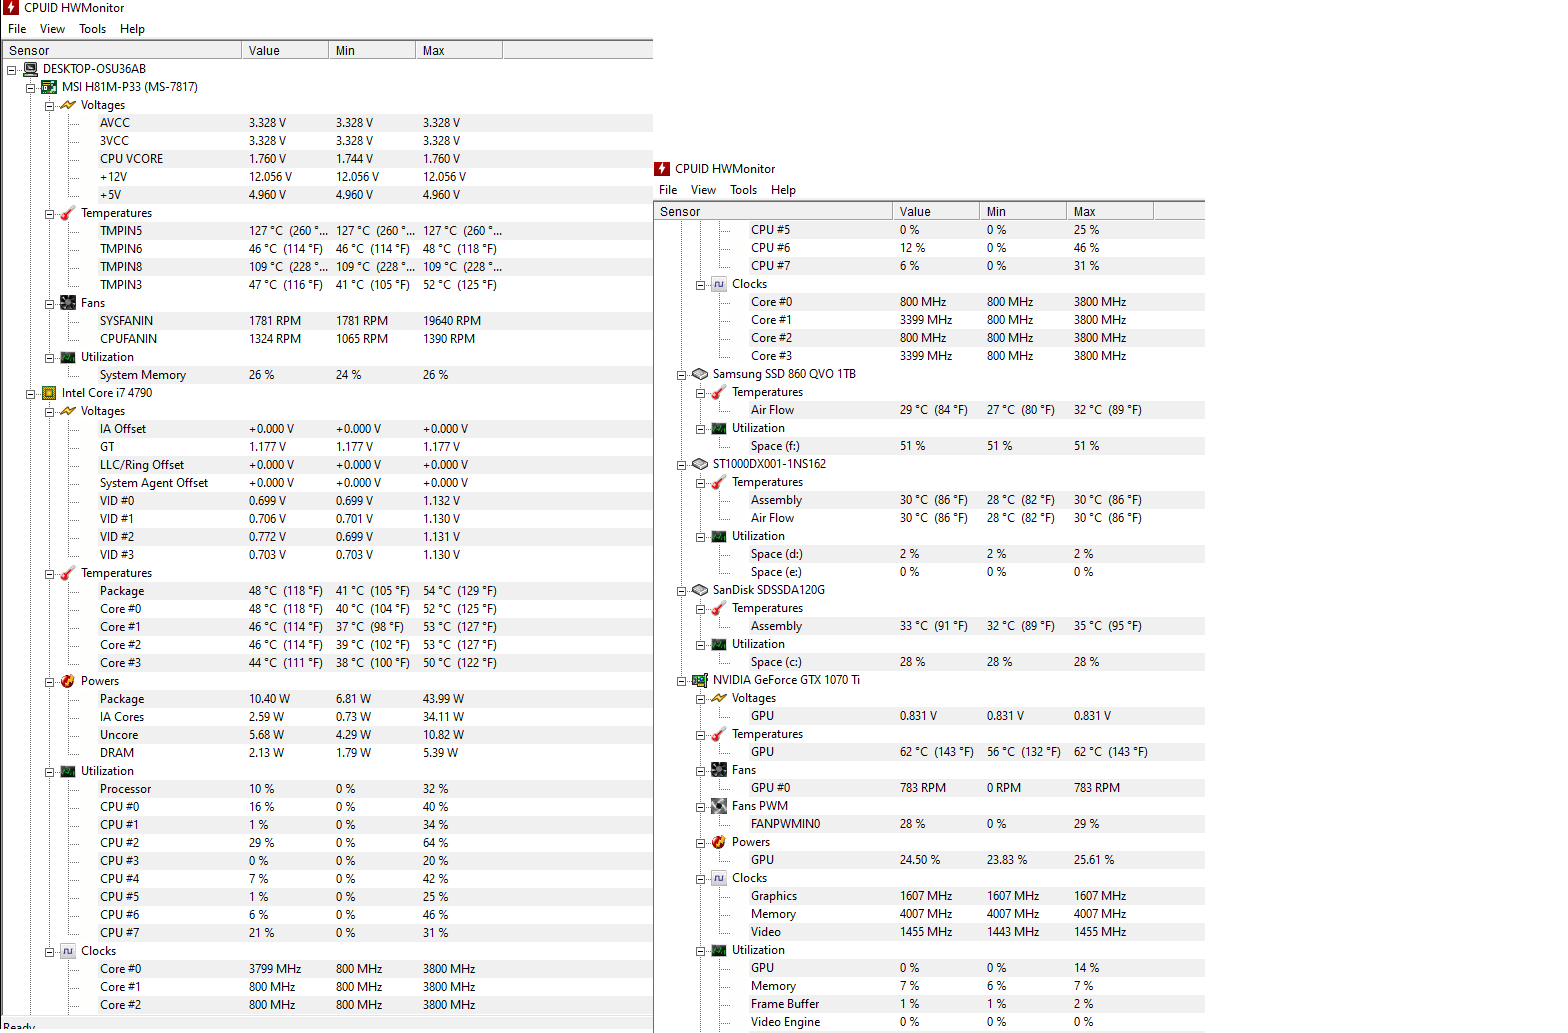
Task: Select the CPUFANIN fan row
Action: point(327,339)
